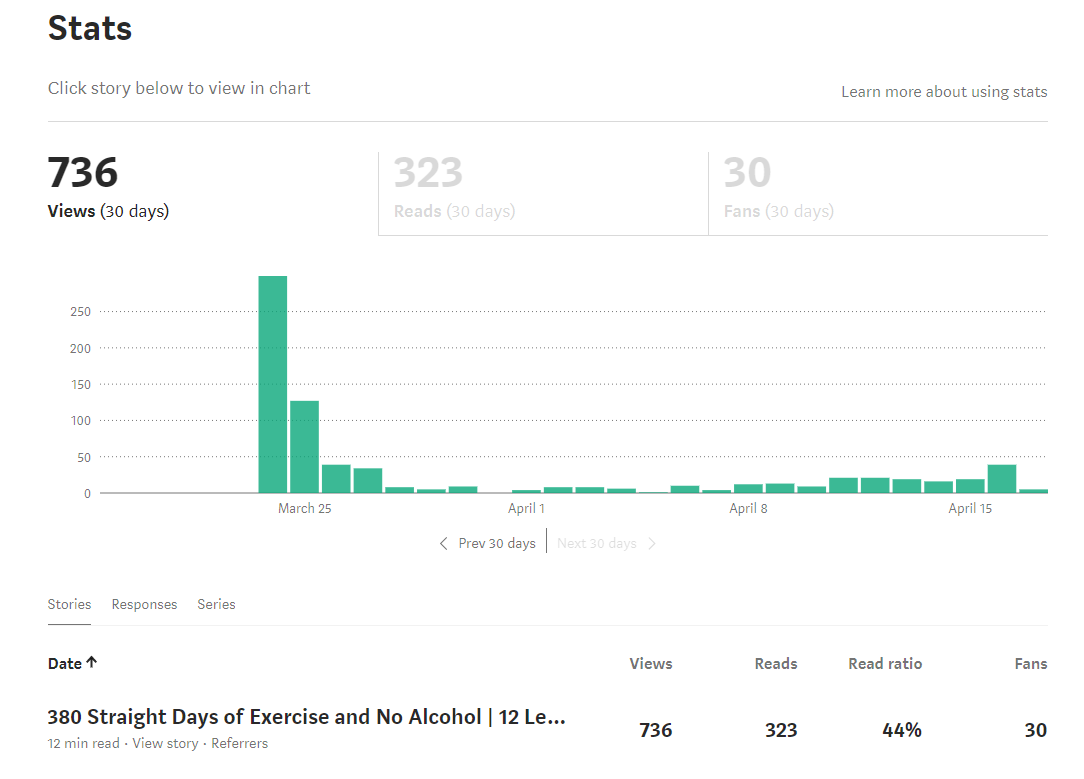This screenshot has height=779, width=1084.
Task: Open the Series tab
Action: pyautogui.click(x=216, y=604)
